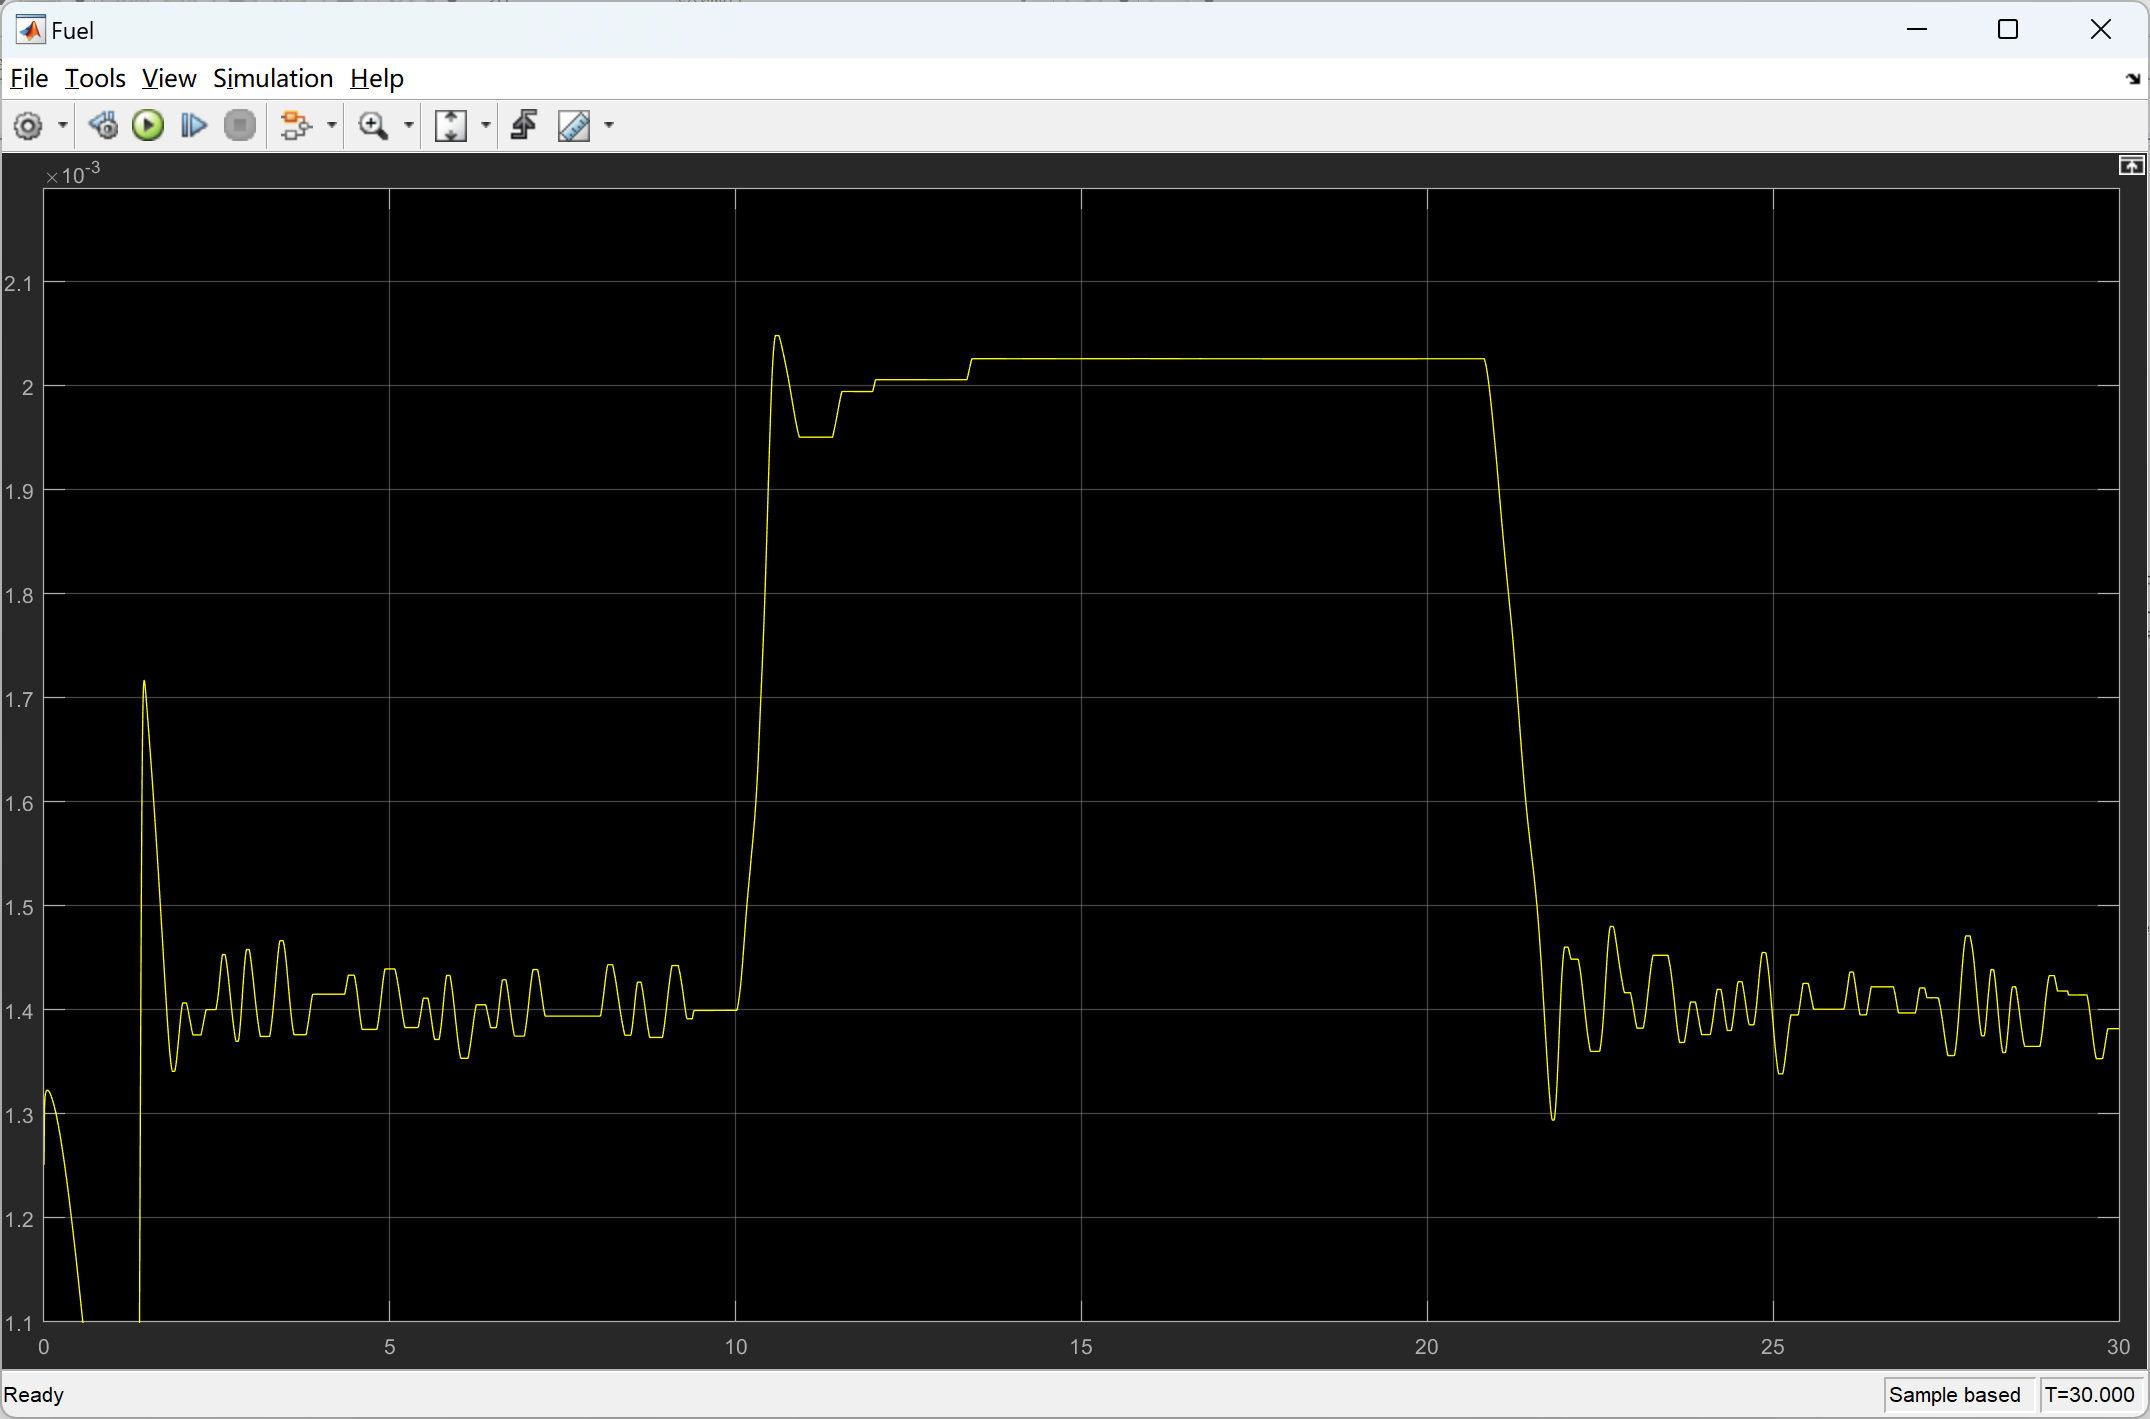Select the Zoom tool magnifier
This screenshot has width=2150, height=1419.
tap(373, 126)
